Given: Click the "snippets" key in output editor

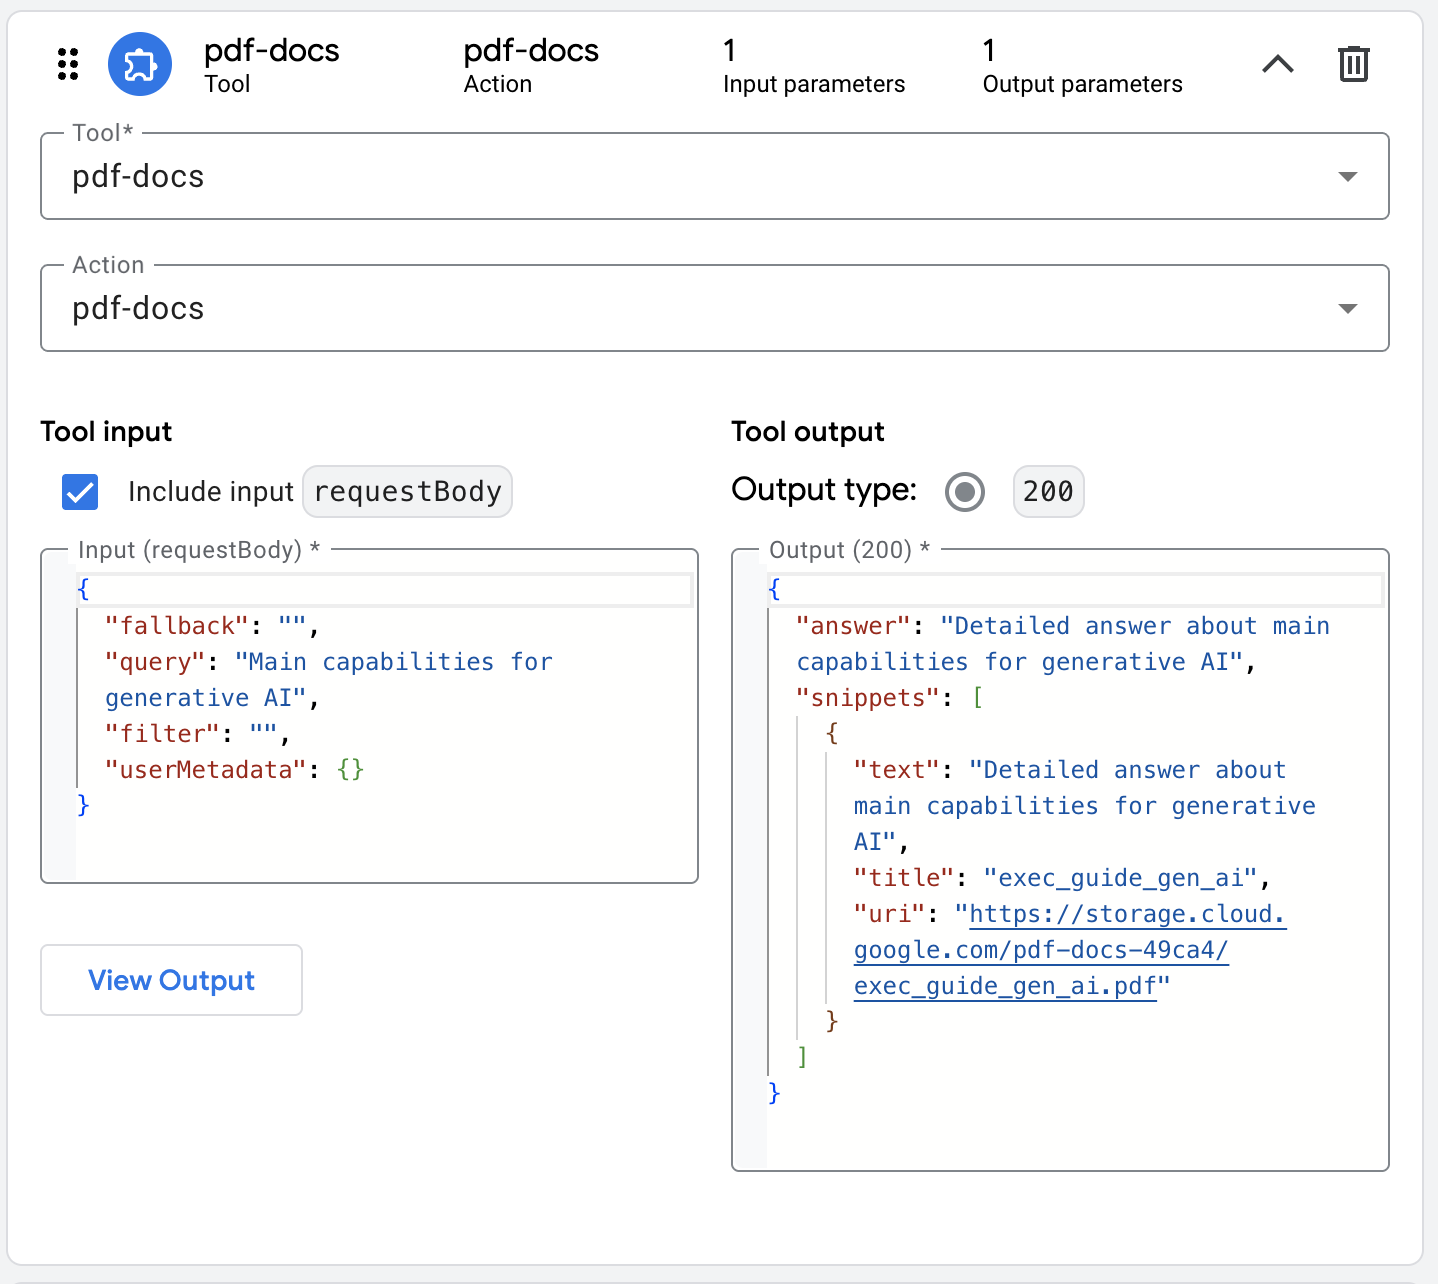Looking at the screenshot, I should point(868,698).
